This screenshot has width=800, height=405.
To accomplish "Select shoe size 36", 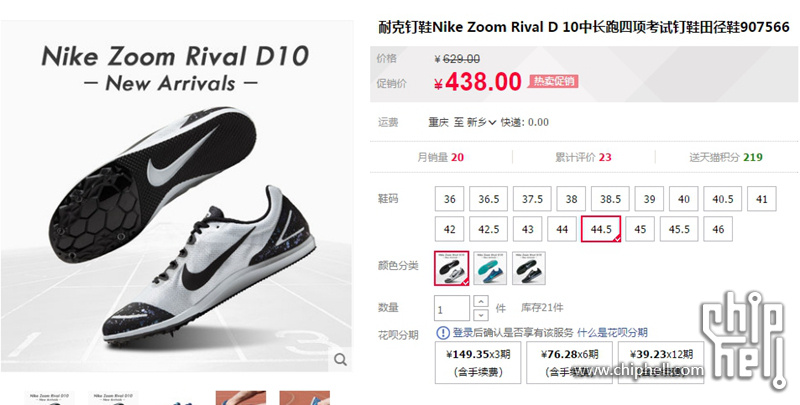I will [x=449, y=199].
